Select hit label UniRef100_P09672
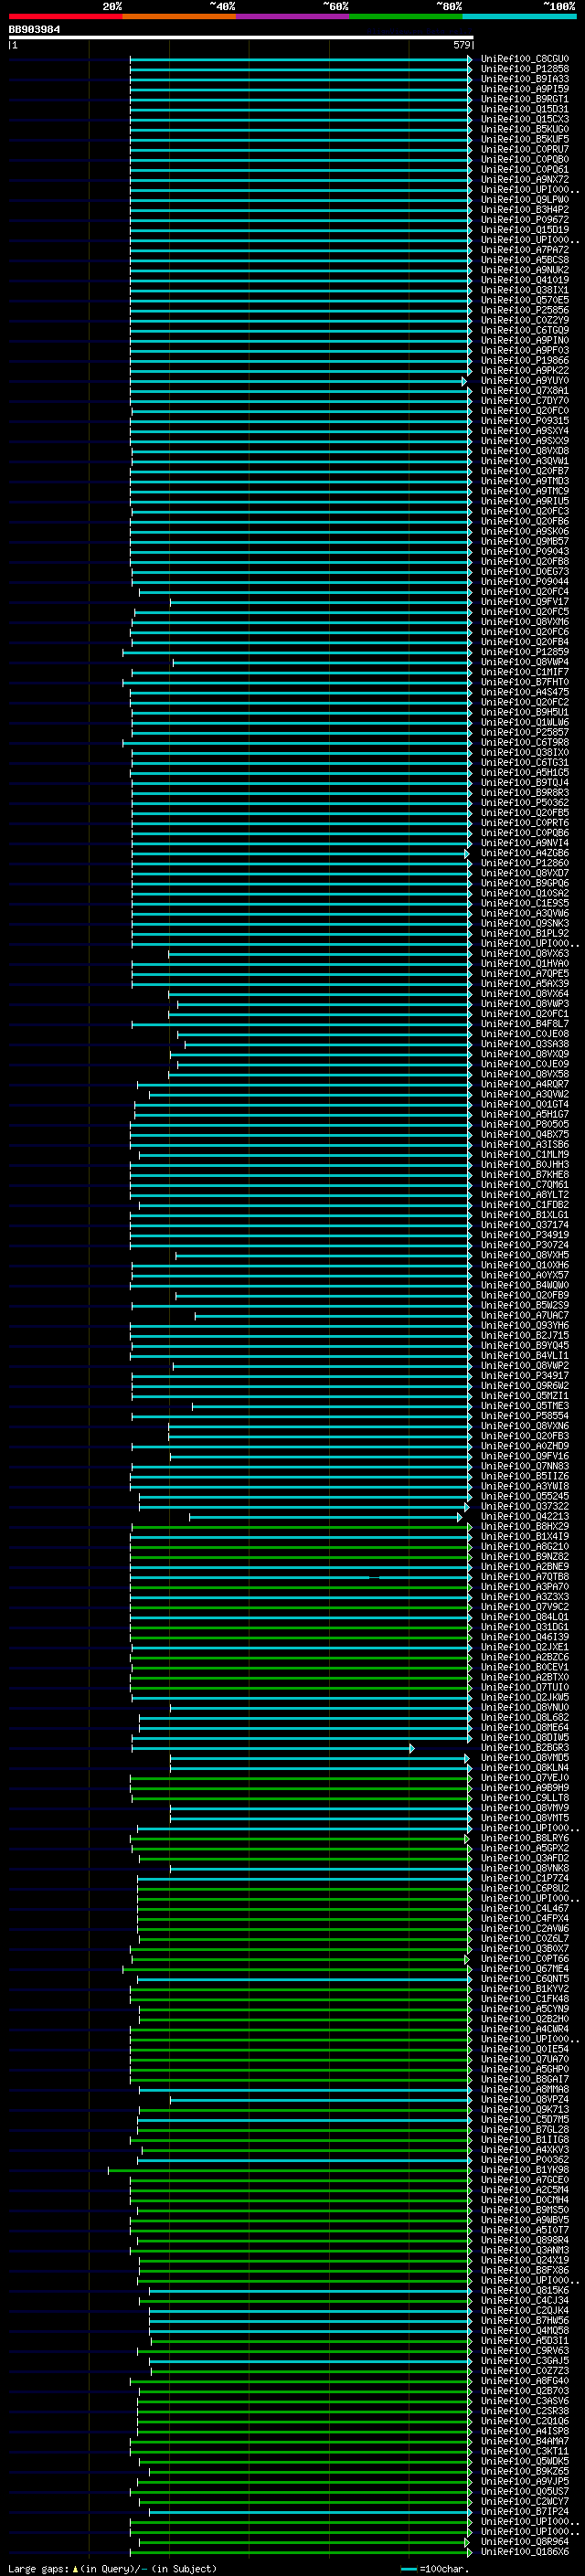 [524, 220]
